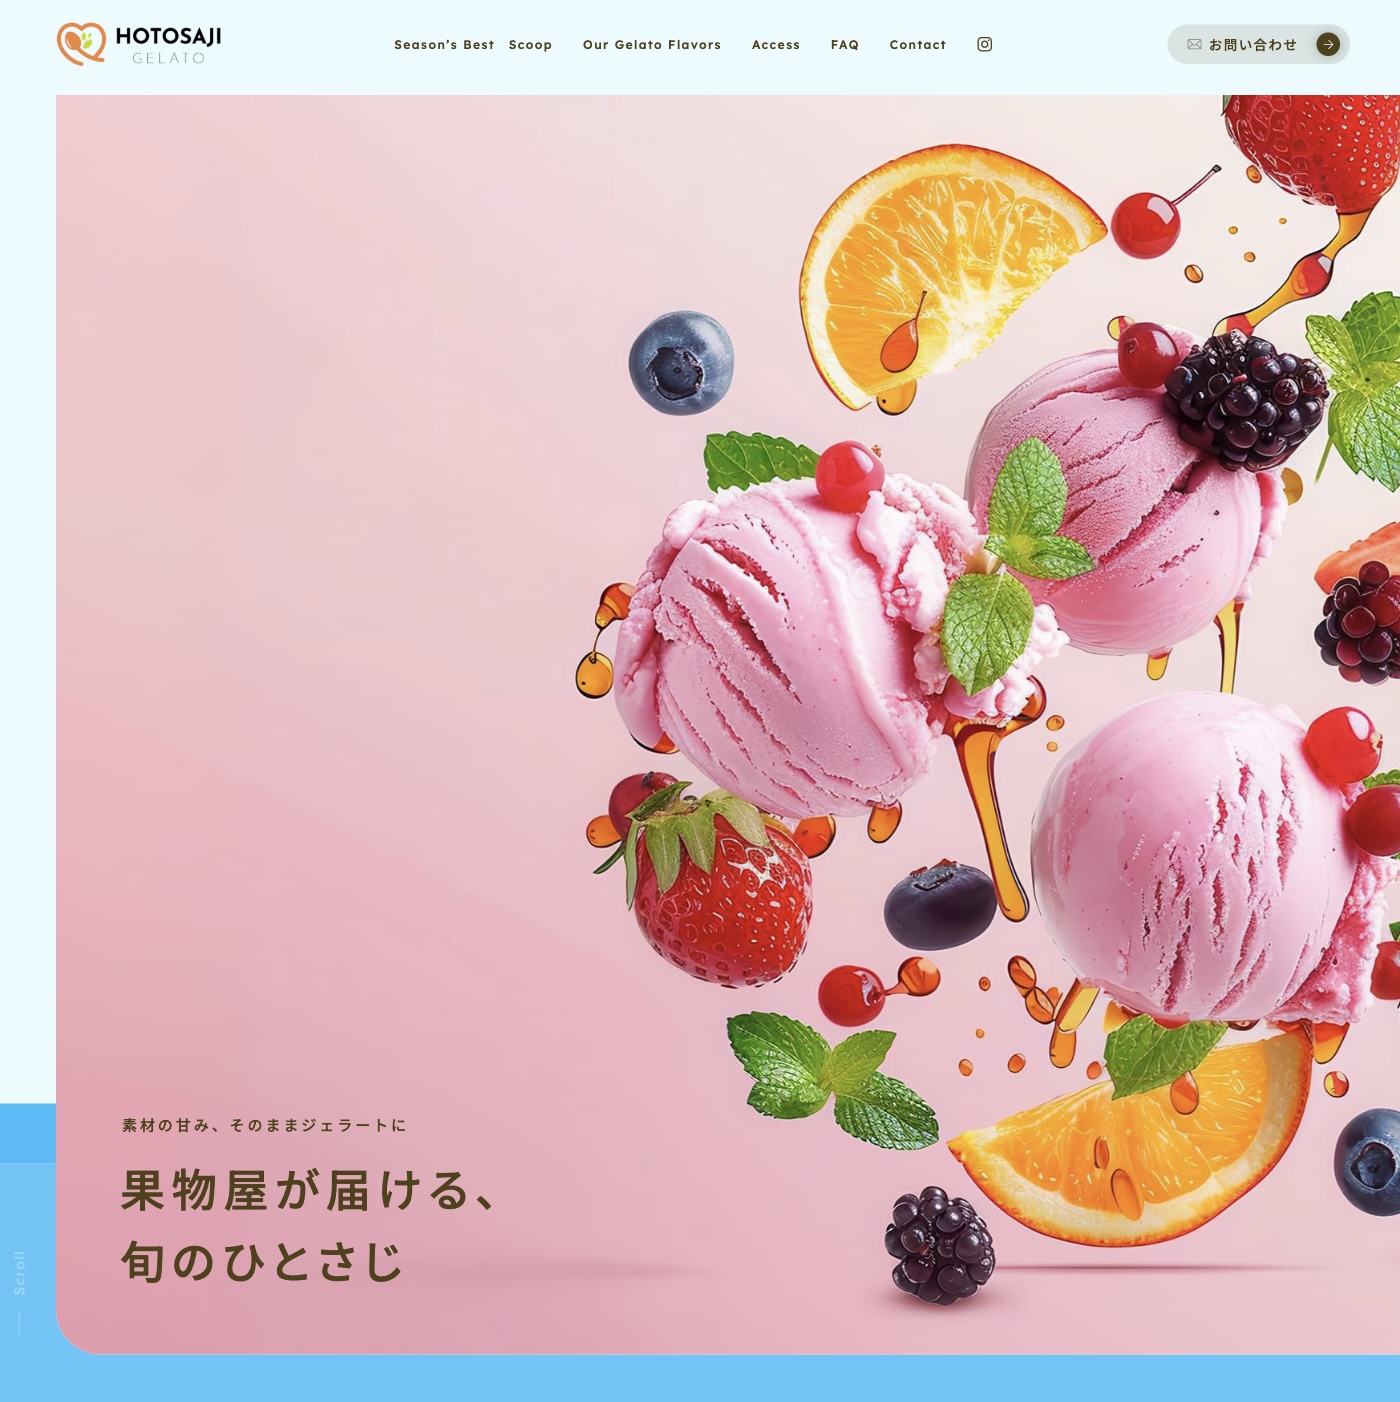Click the HOTOSAJI GELATO logo text

click(x=168, y=45)
